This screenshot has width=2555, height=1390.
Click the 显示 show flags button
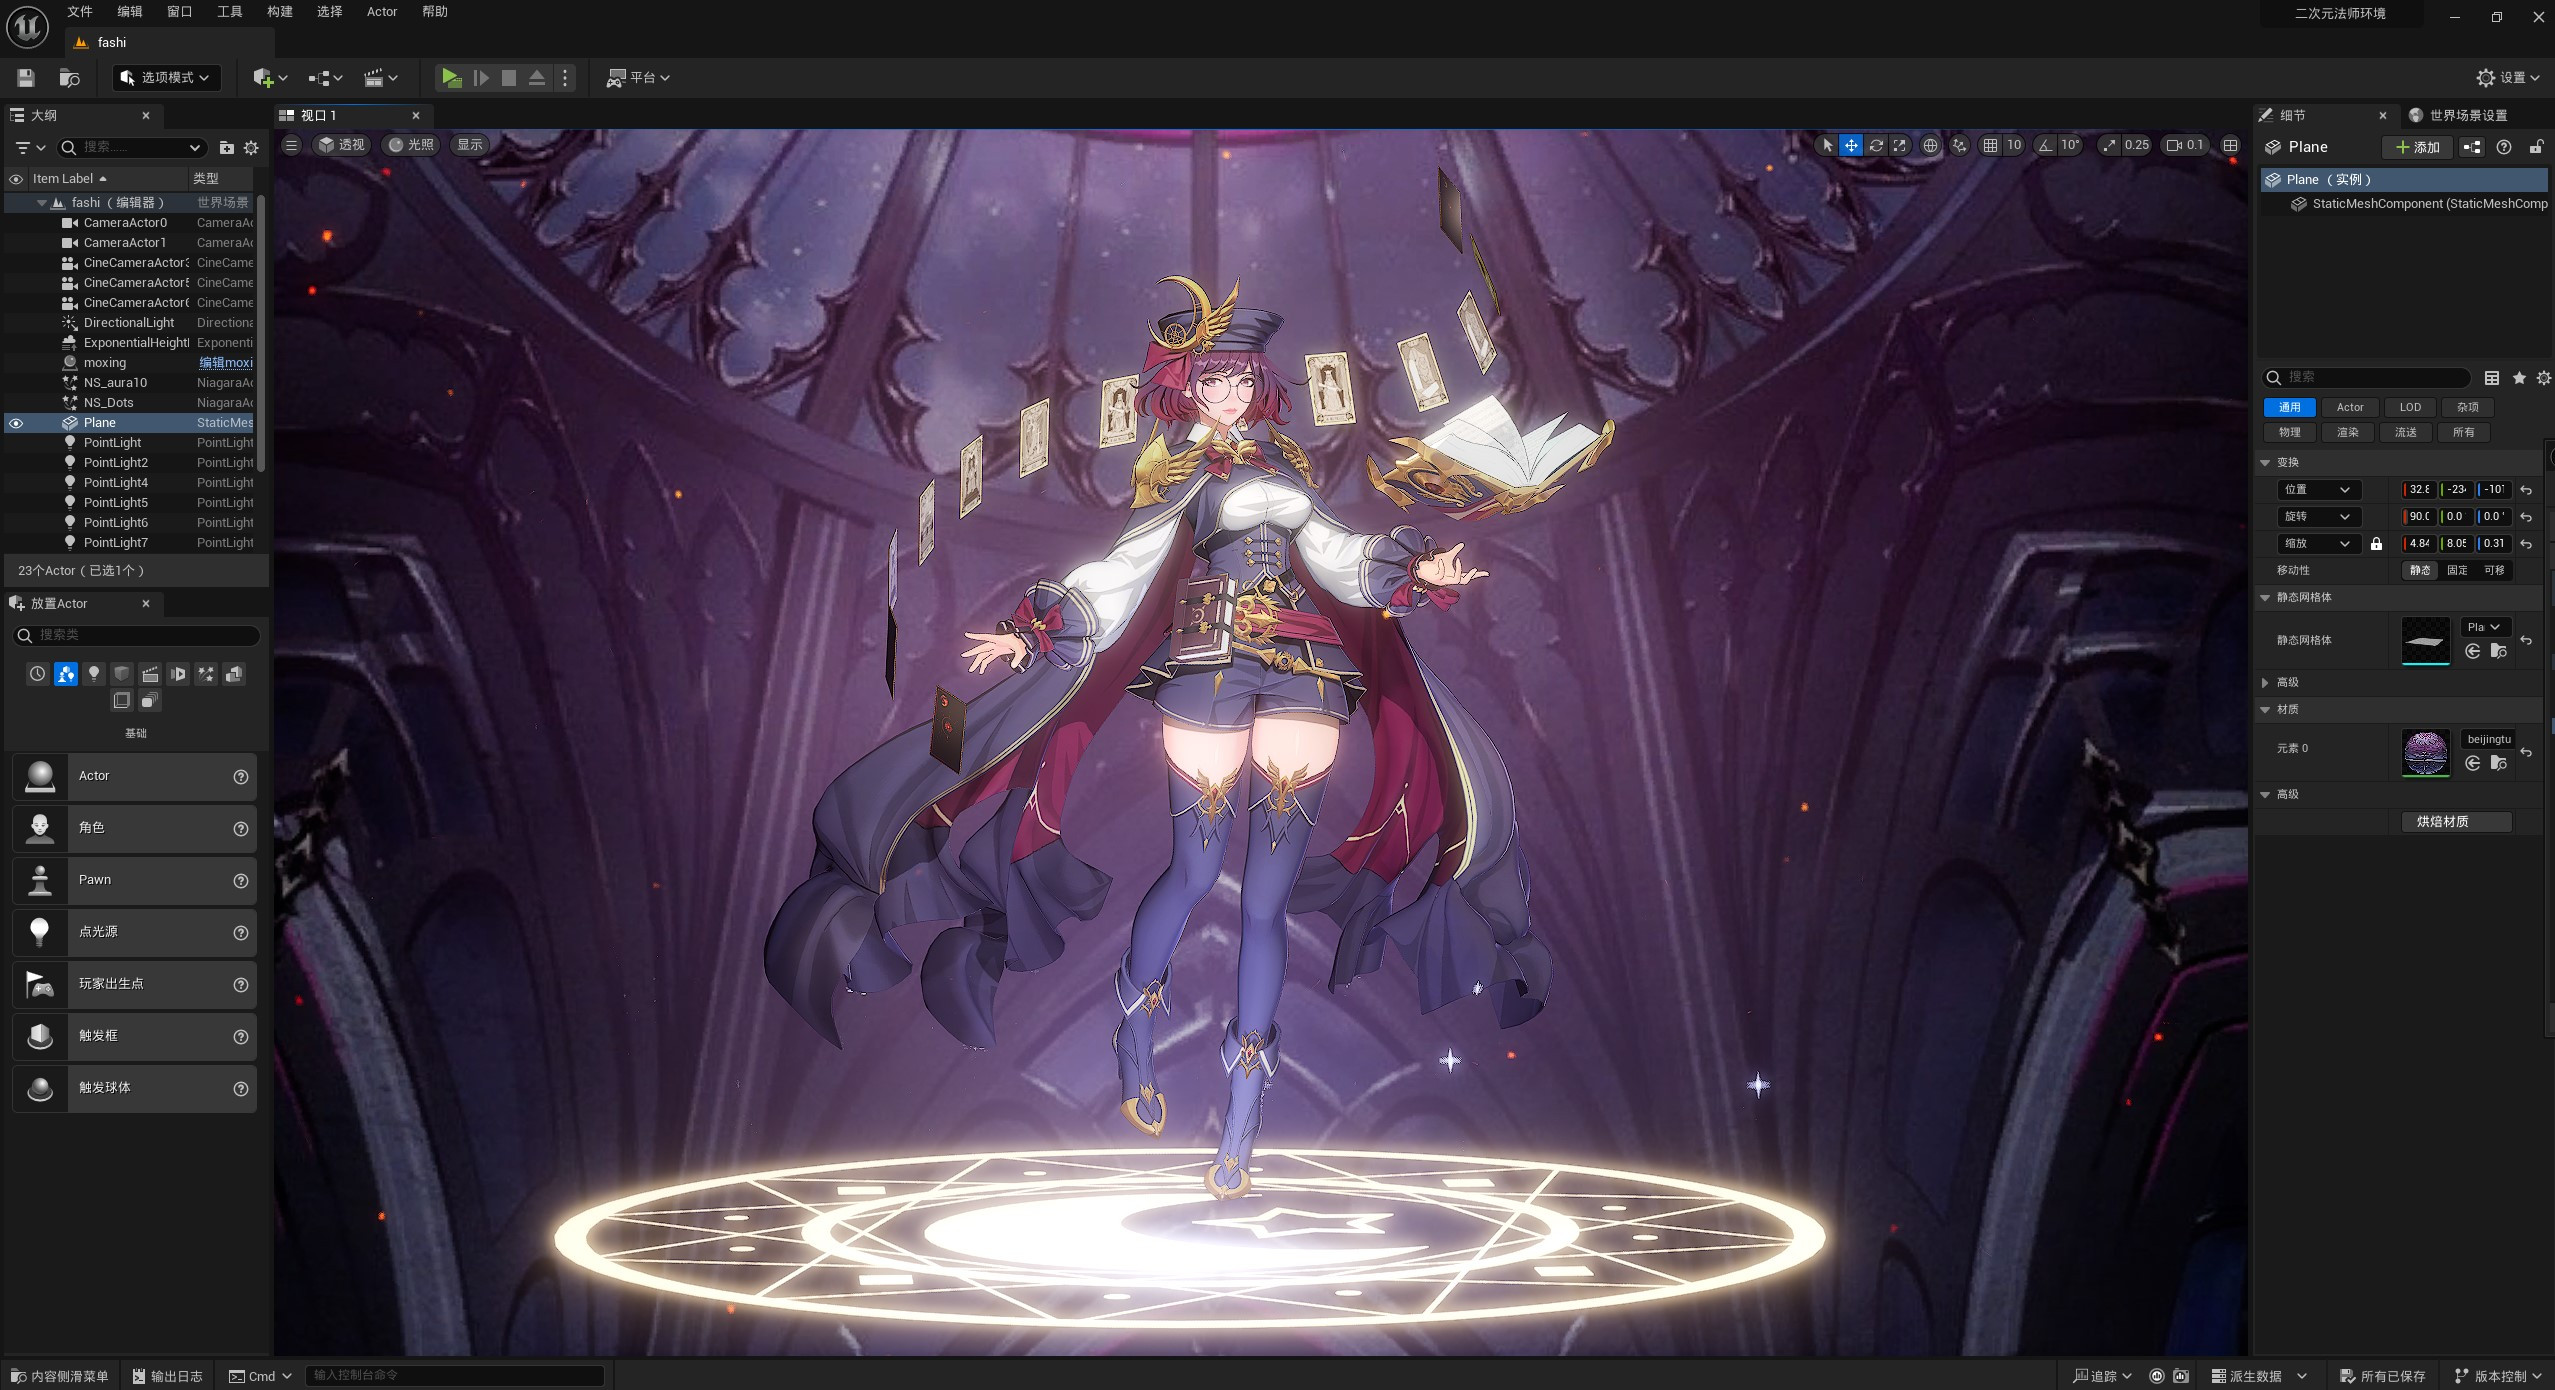[x=470, y=145]
